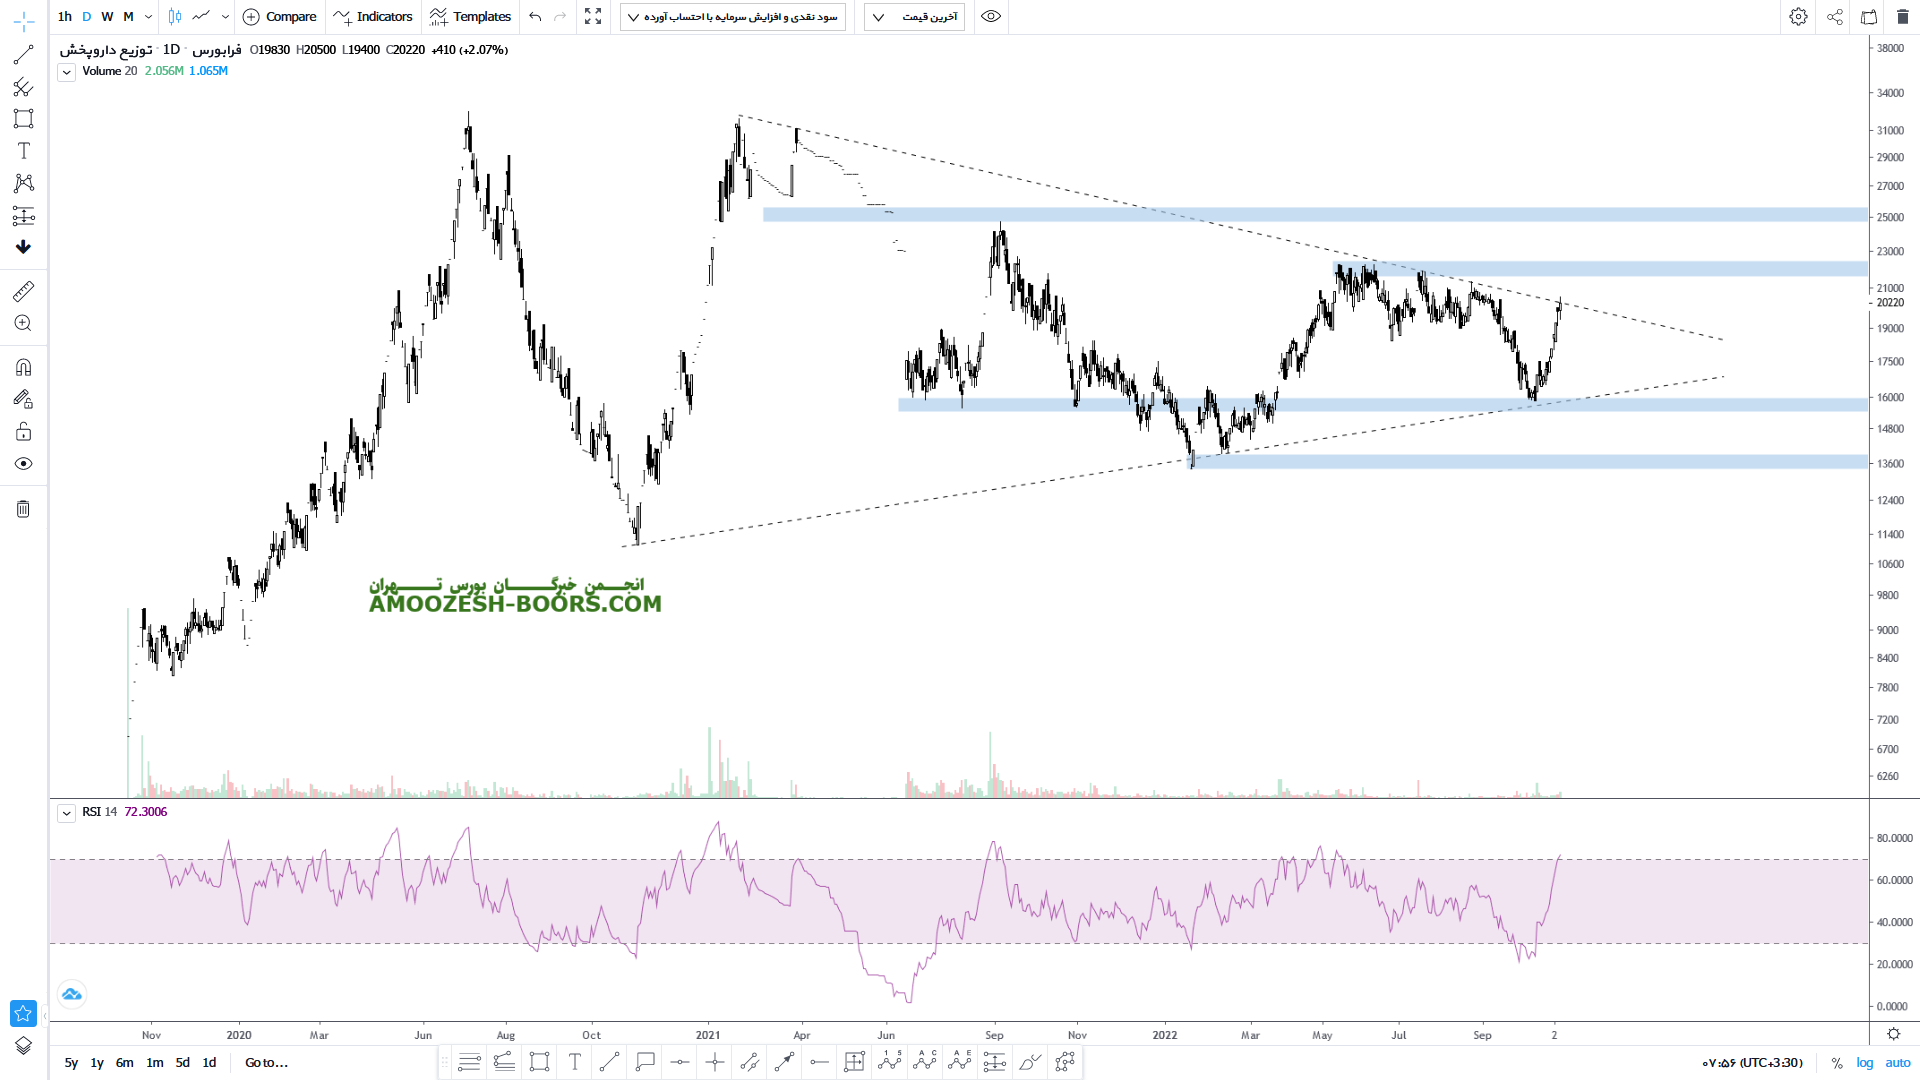The image size is (1920, 1080).
Task: Hide all drawings with sidebar eye icon
Action: (23, 464)
